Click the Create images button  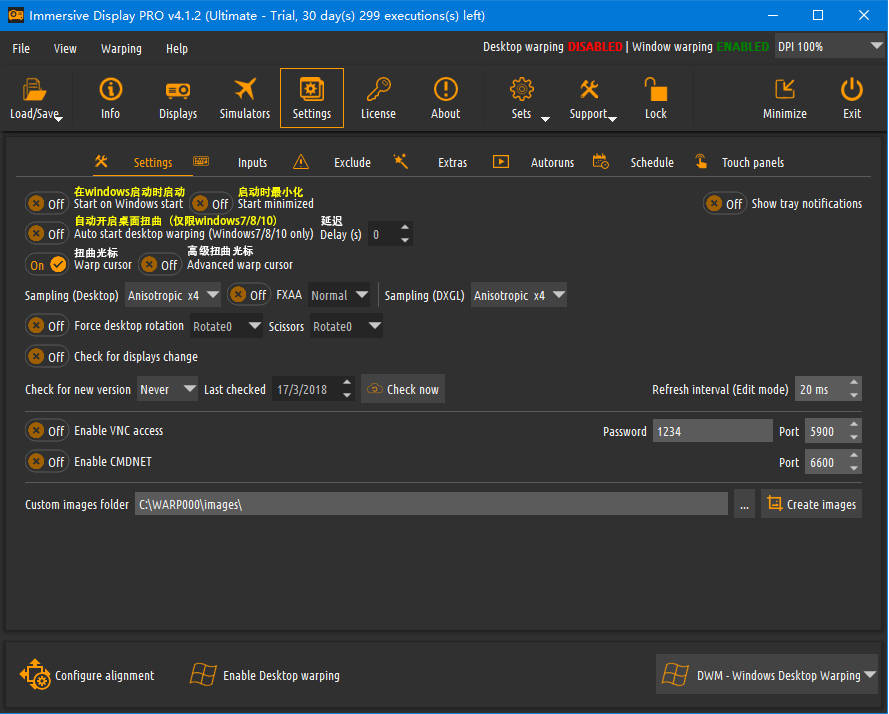click(811, 504)
